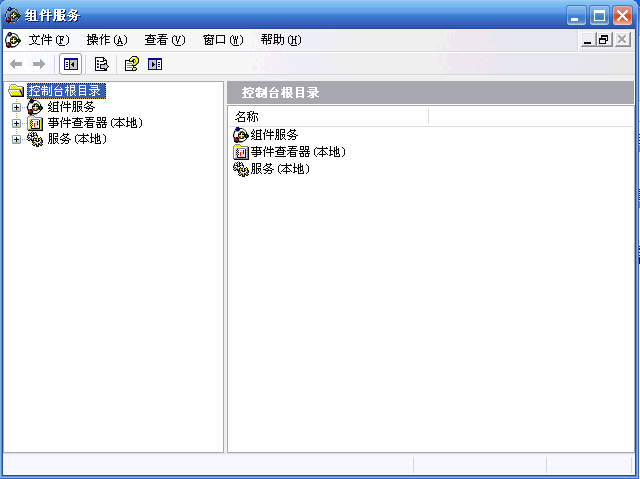Open the 窗口(W) menu
Viewport: 640px width, 479px height.
(223, 40)
